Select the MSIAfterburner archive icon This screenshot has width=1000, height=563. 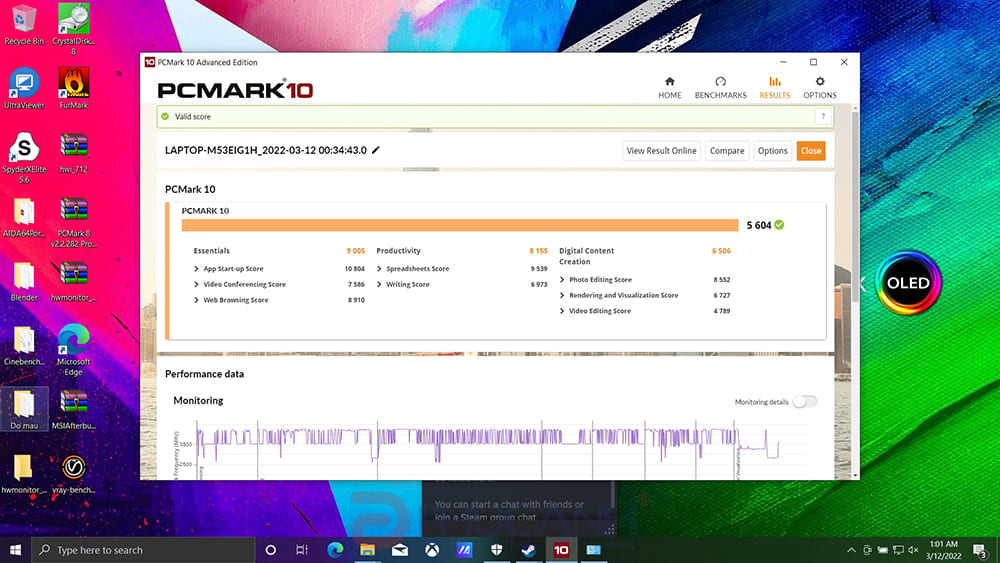(x=73, y=409)
